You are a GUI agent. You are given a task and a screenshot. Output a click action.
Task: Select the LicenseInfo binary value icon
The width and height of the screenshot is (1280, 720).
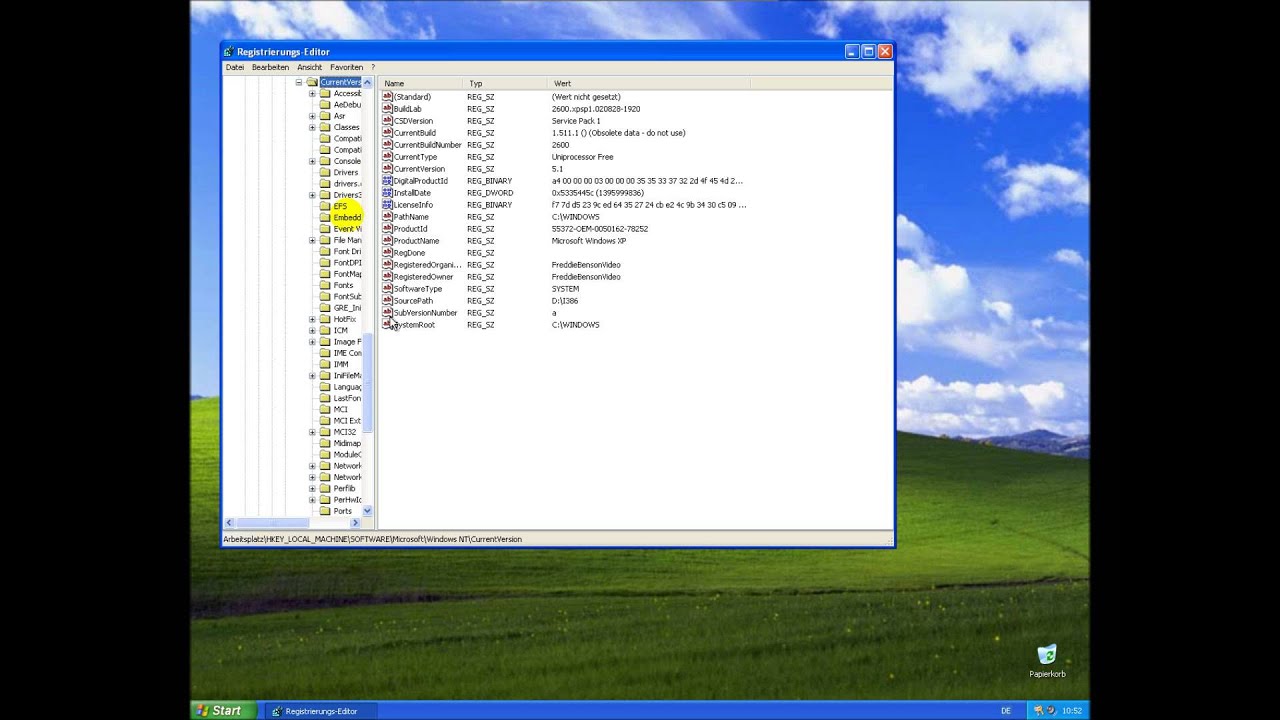click(x=387, y=205)
